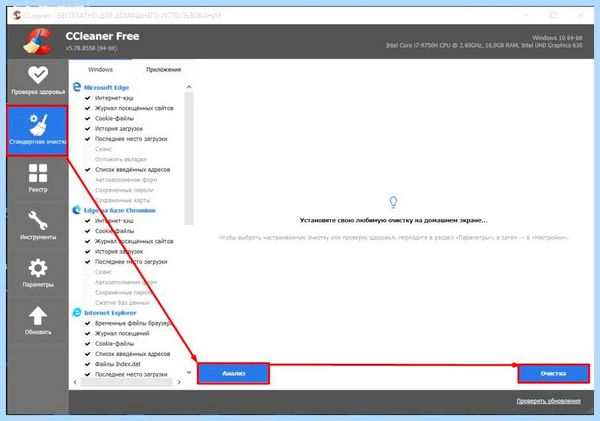Screen dimensions: 600x421
Task: Collapse the Edge на базе Chromium group header
Action: click(x=119, y=210)
